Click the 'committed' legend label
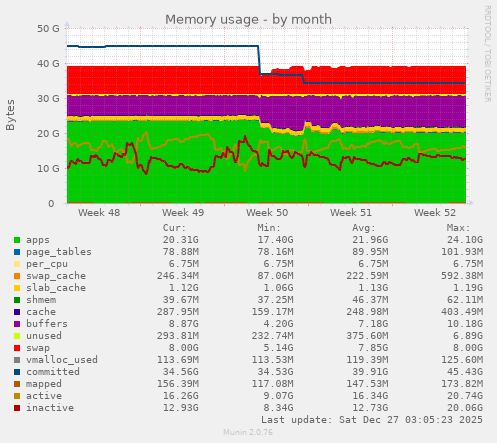The image size is (497, 443). click(x=53, y=372)
